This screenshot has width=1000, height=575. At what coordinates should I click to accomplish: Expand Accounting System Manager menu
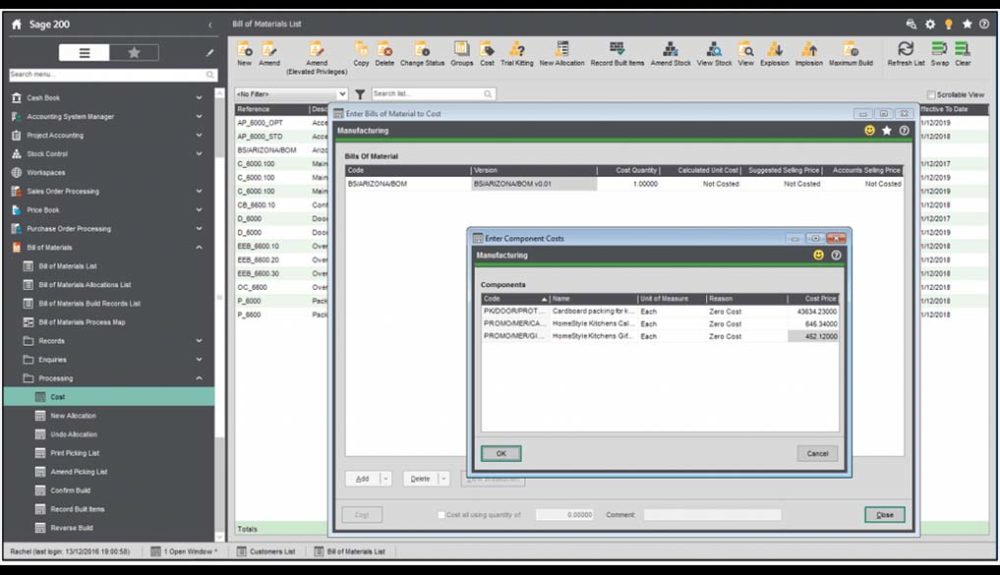tap(199, 117)
